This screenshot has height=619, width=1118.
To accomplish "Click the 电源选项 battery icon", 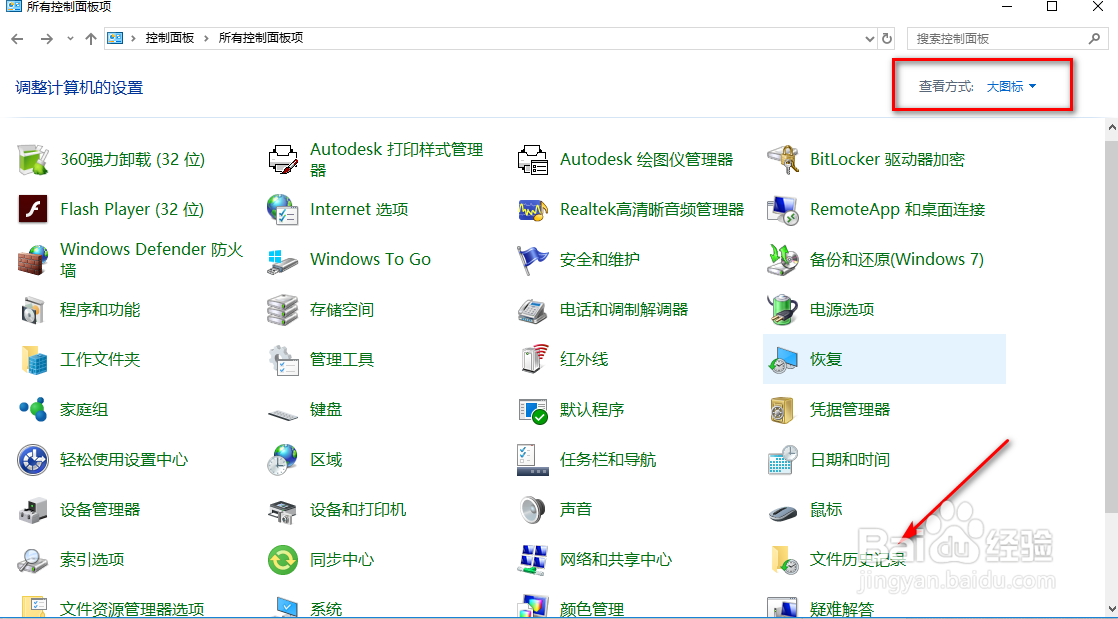I will click(x=782, y=310).
